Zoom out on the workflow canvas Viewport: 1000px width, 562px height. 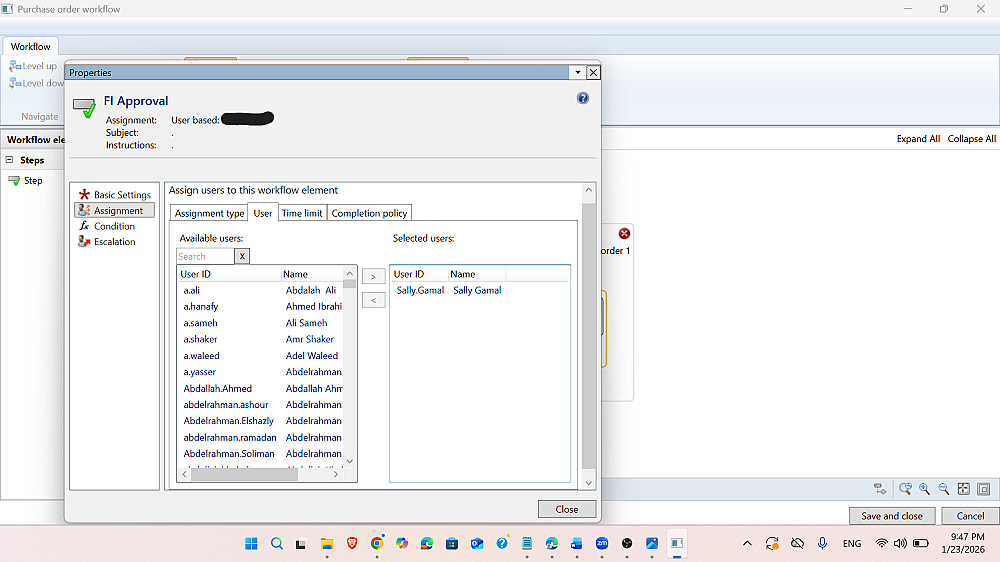[944, 489]
